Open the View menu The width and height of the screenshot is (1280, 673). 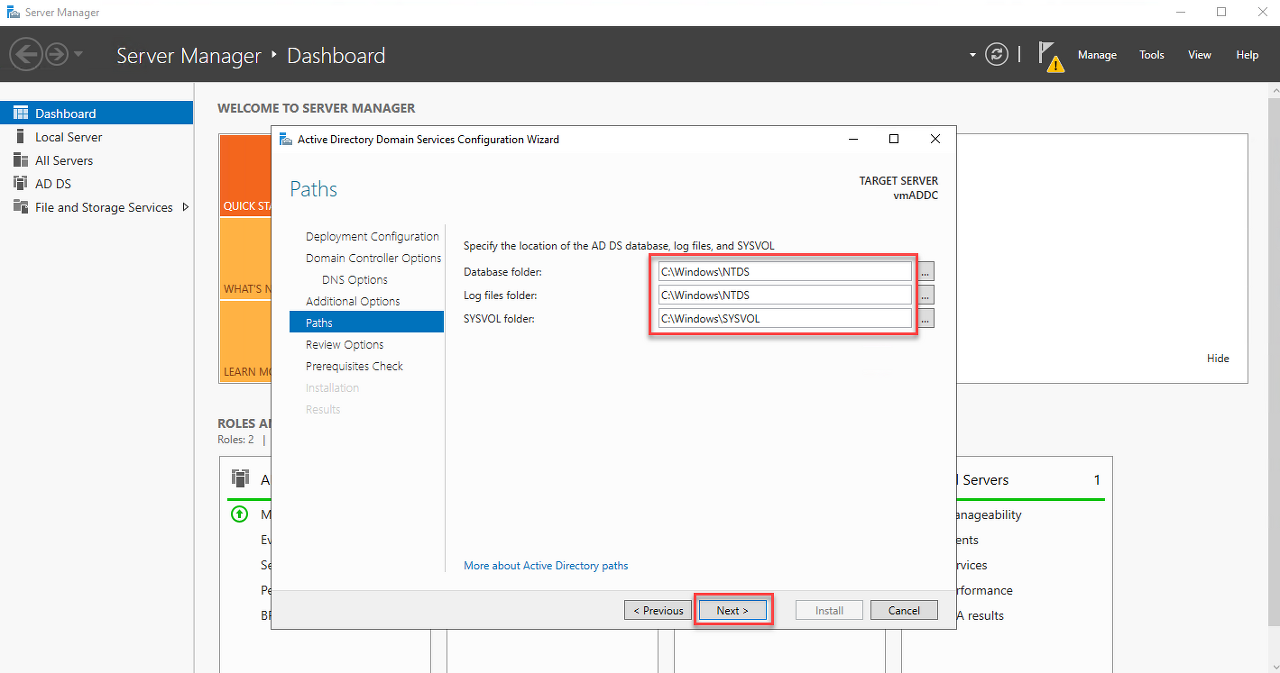coord(1200,55)
